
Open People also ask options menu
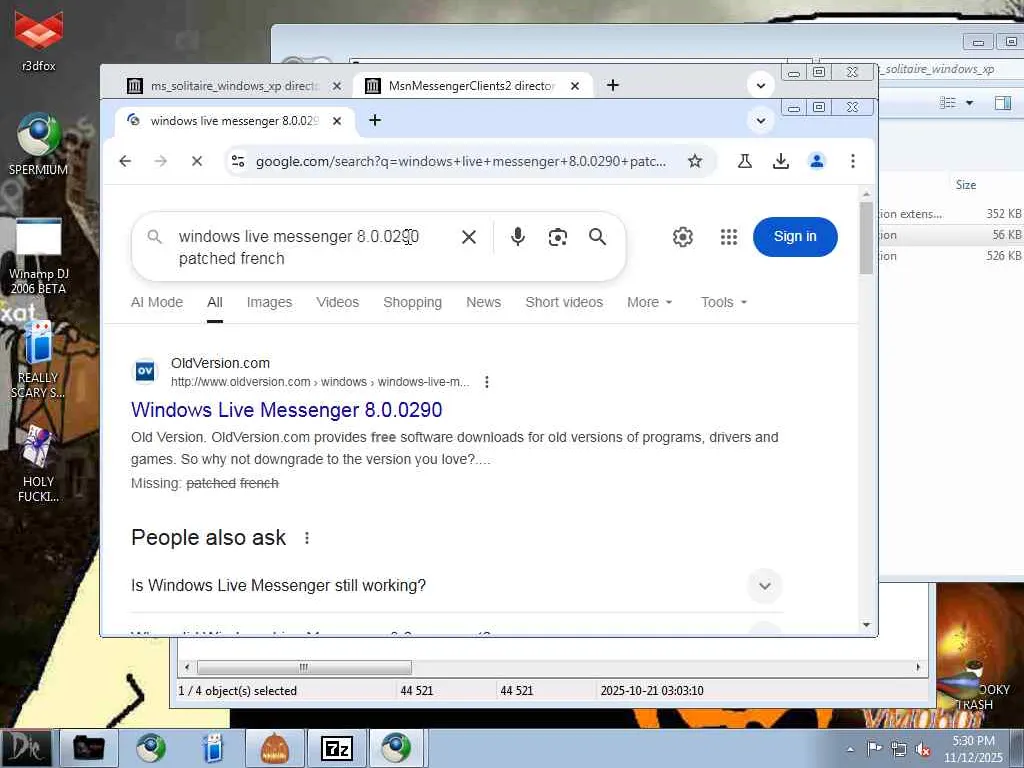click(307, 538)
